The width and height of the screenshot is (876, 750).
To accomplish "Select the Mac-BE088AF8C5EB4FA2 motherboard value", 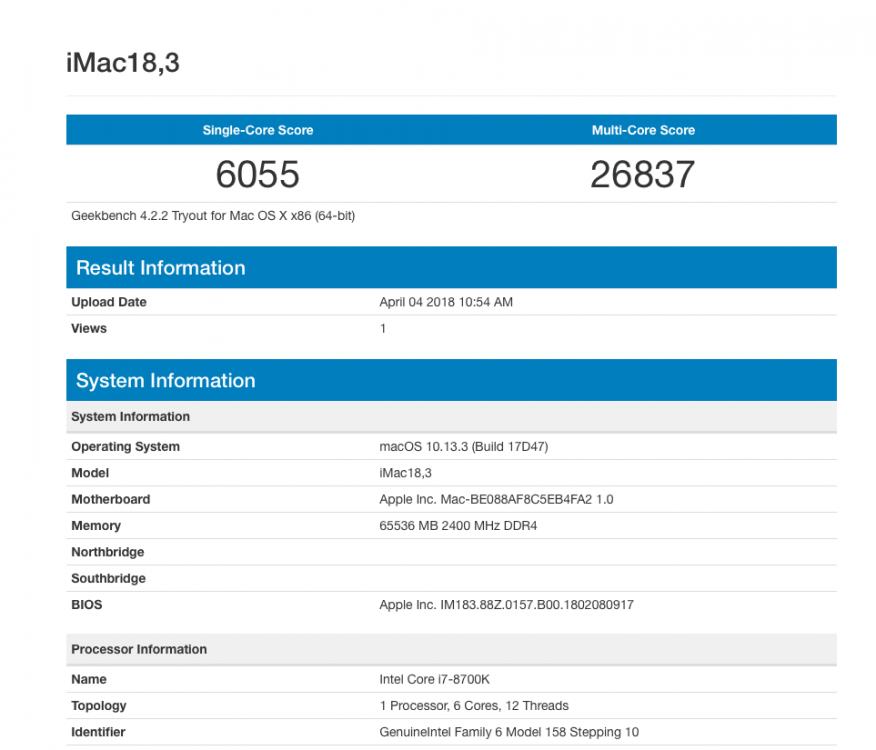I will 496,499.
